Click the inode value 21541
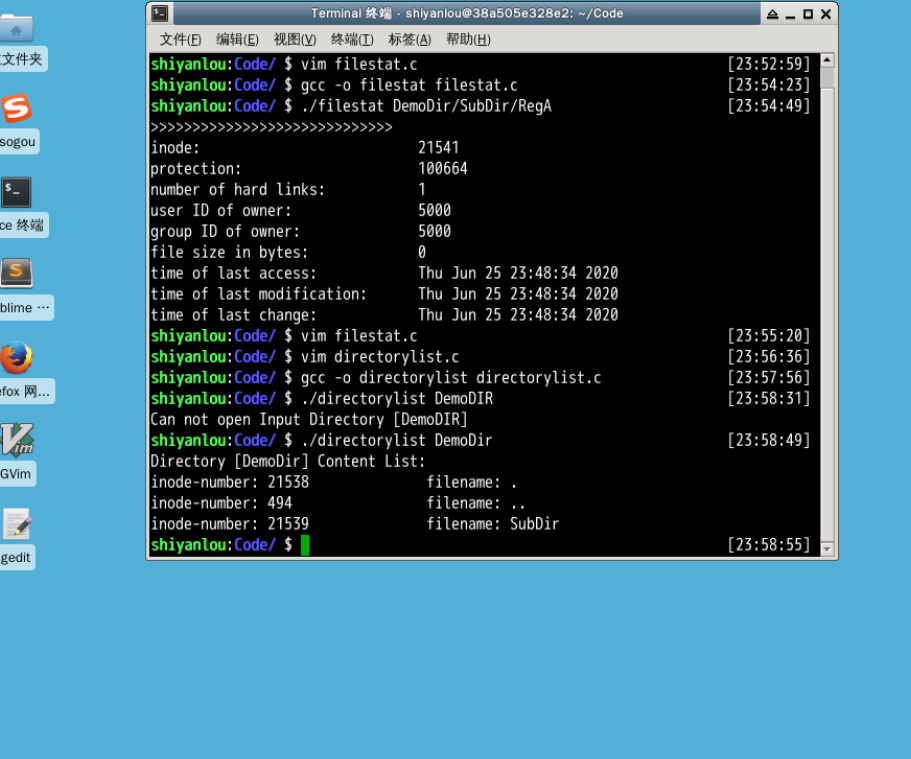 (439, 148)
